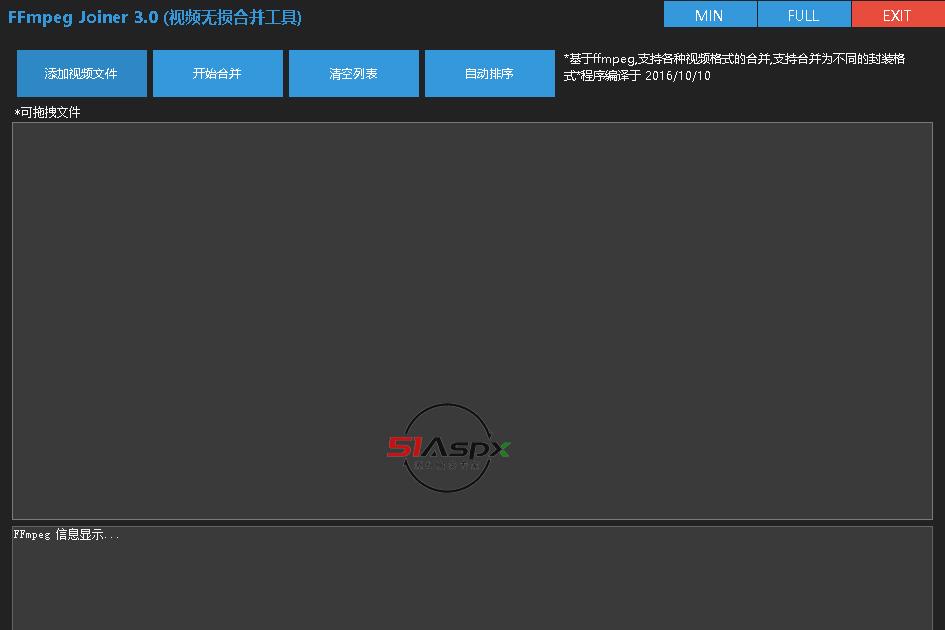Click inside the video file list area
This screenshot has height=630, width=945.
pos(472,321)
